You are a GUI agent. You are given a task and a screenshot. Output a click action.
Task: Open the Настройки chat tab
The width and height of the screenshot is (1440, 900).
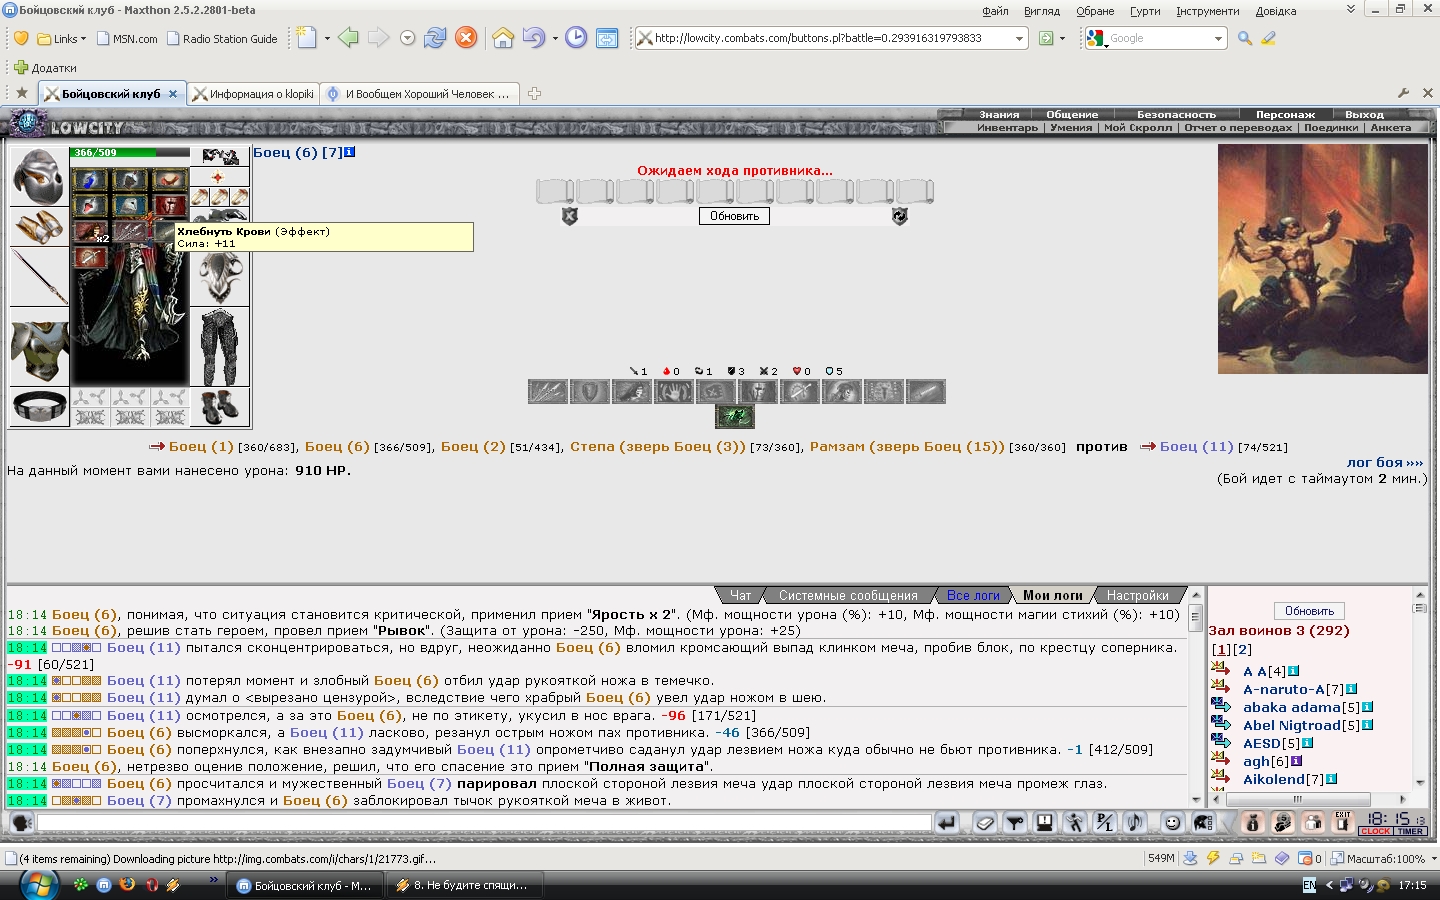1137,595
